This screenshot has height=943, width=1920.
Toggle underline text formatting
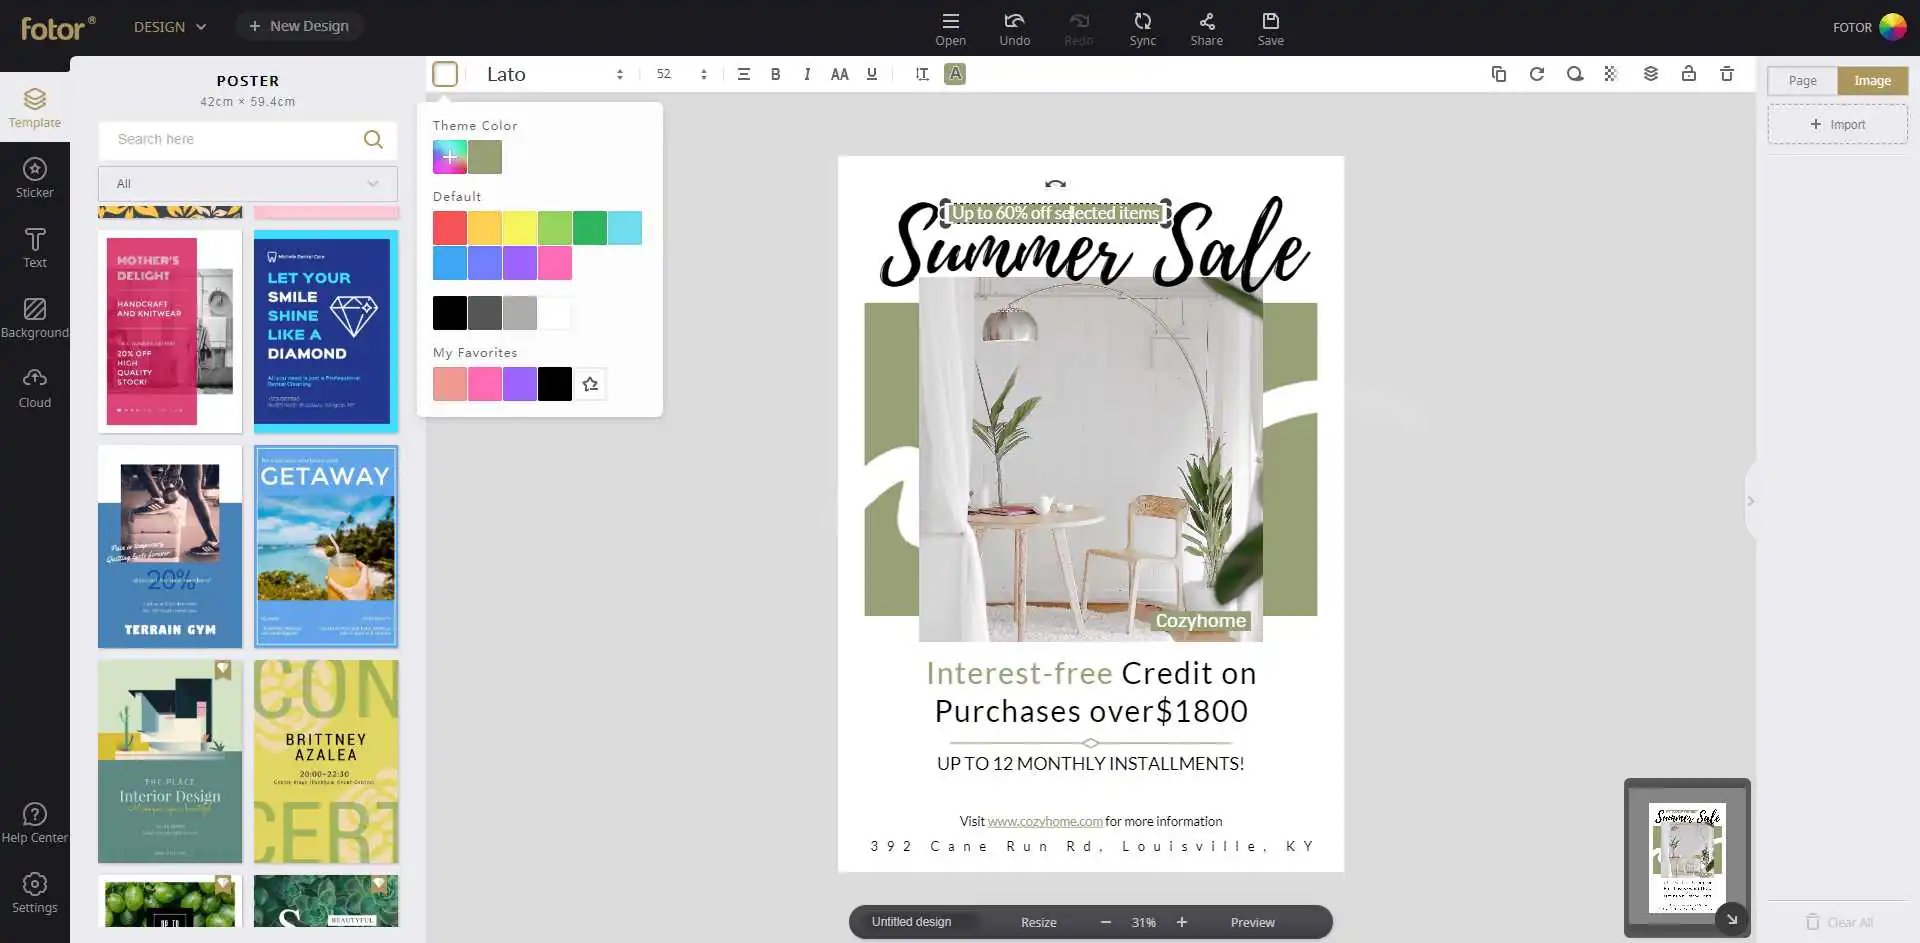click(871, 74)
